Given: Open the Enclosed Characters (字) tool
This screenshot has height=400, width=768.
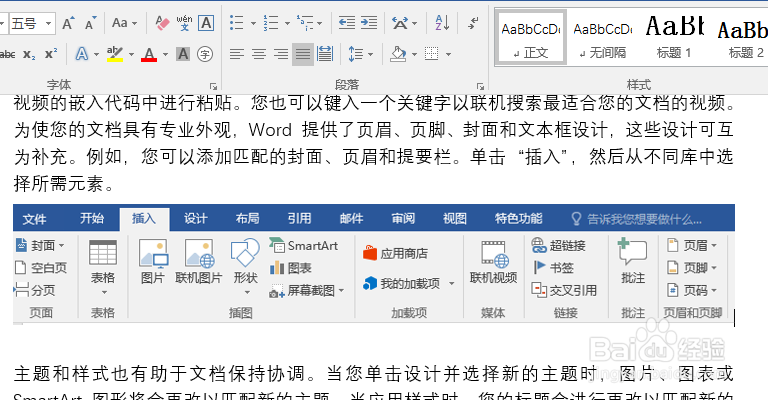Looking at the screenshot, I should point(205,54).
